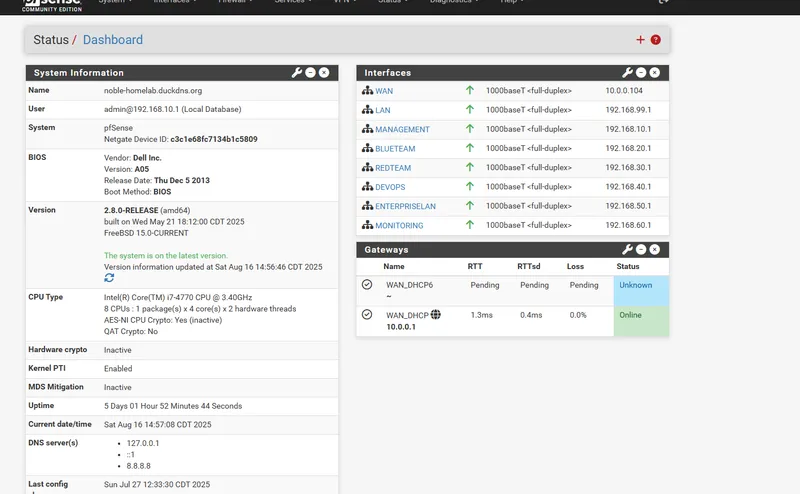Close the Interfaces widget

[x=655, y=72]
